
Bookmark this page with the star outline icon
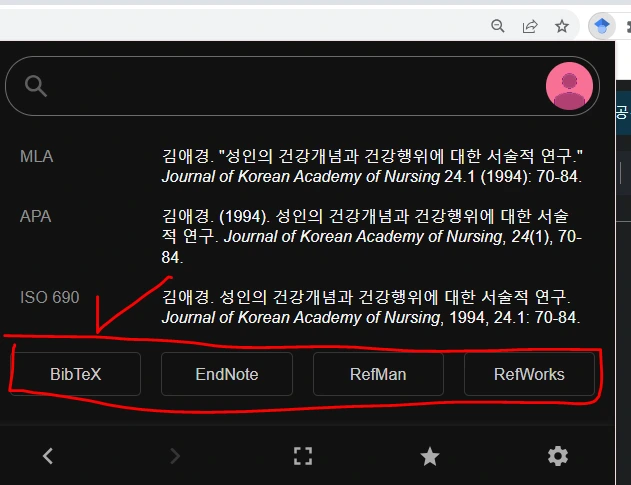click(562, 26)
